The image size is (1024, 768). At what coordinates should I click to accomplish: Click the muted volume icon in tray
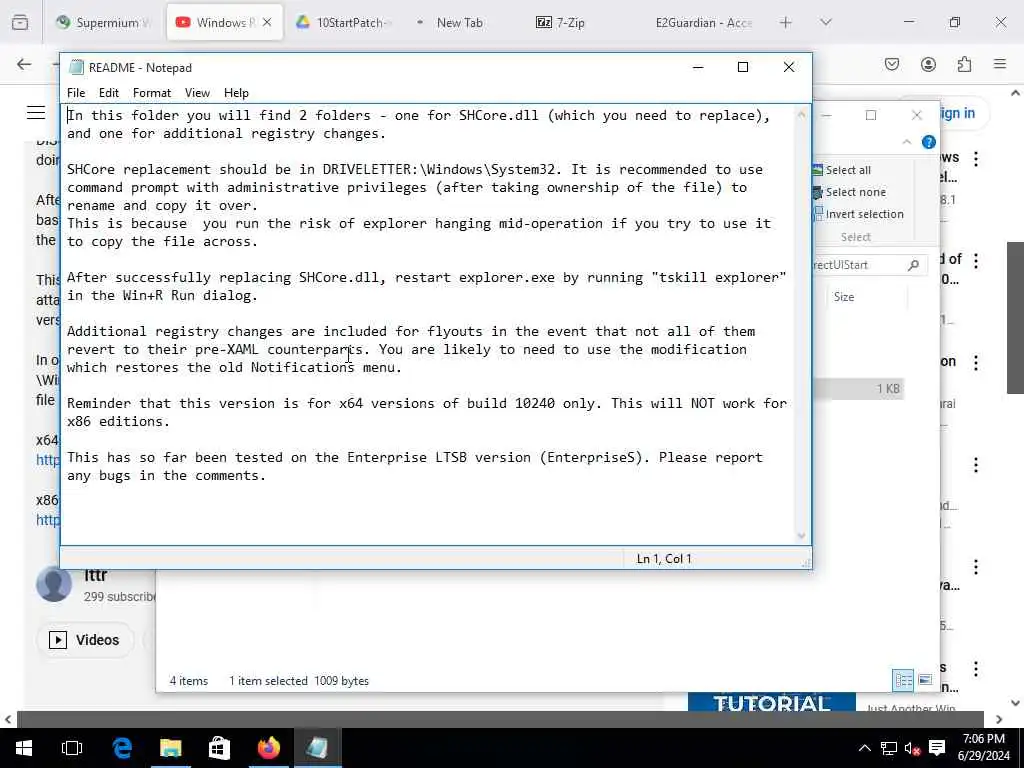[912, 748]
